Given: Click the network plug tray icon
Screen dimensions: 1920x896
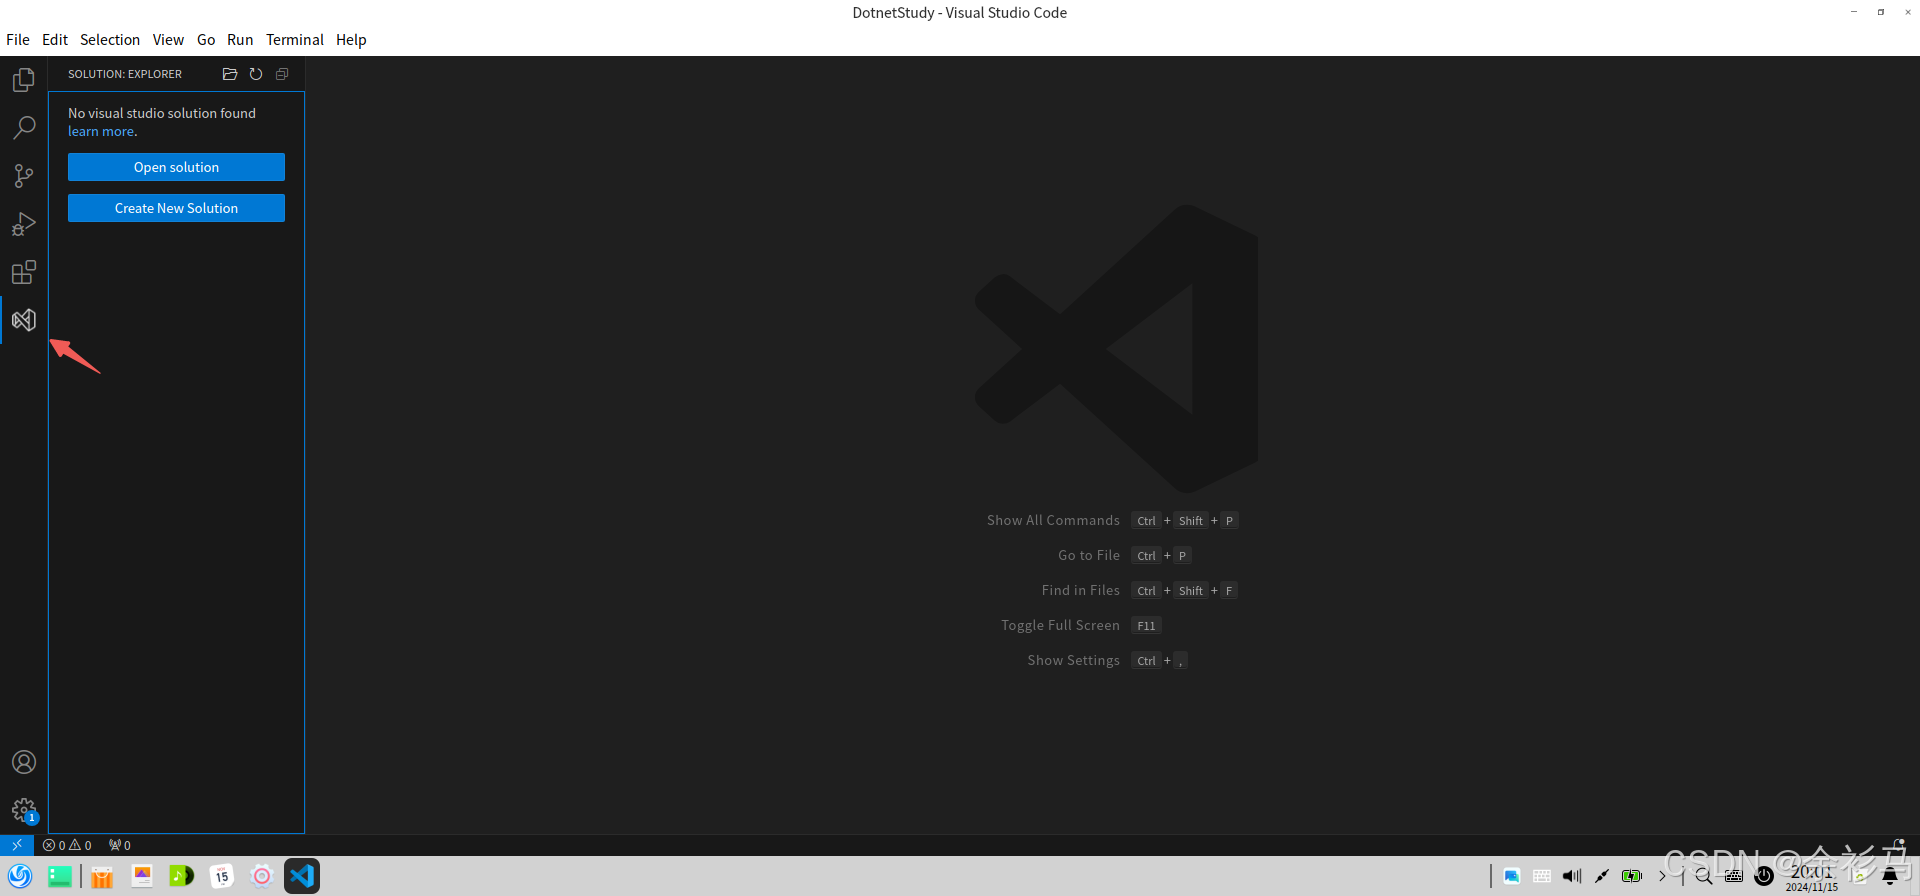Looking at the screenshot, I should [1602, 876].
